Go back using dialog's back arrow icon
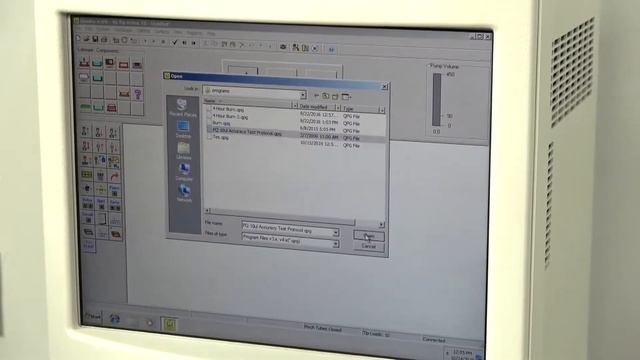Image resolution: width=640 pixels, height=360 pixels. coord(316,96)
